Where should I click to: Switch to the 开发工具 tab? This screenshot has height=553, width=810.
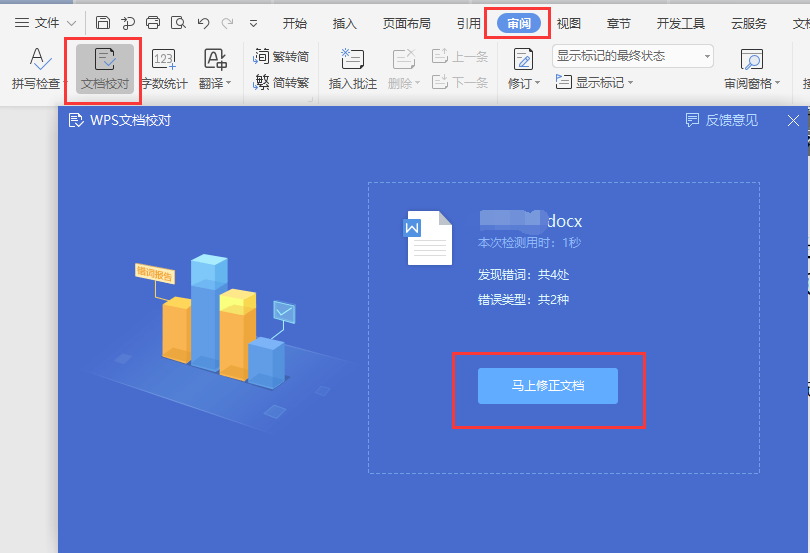pos(680,23)
